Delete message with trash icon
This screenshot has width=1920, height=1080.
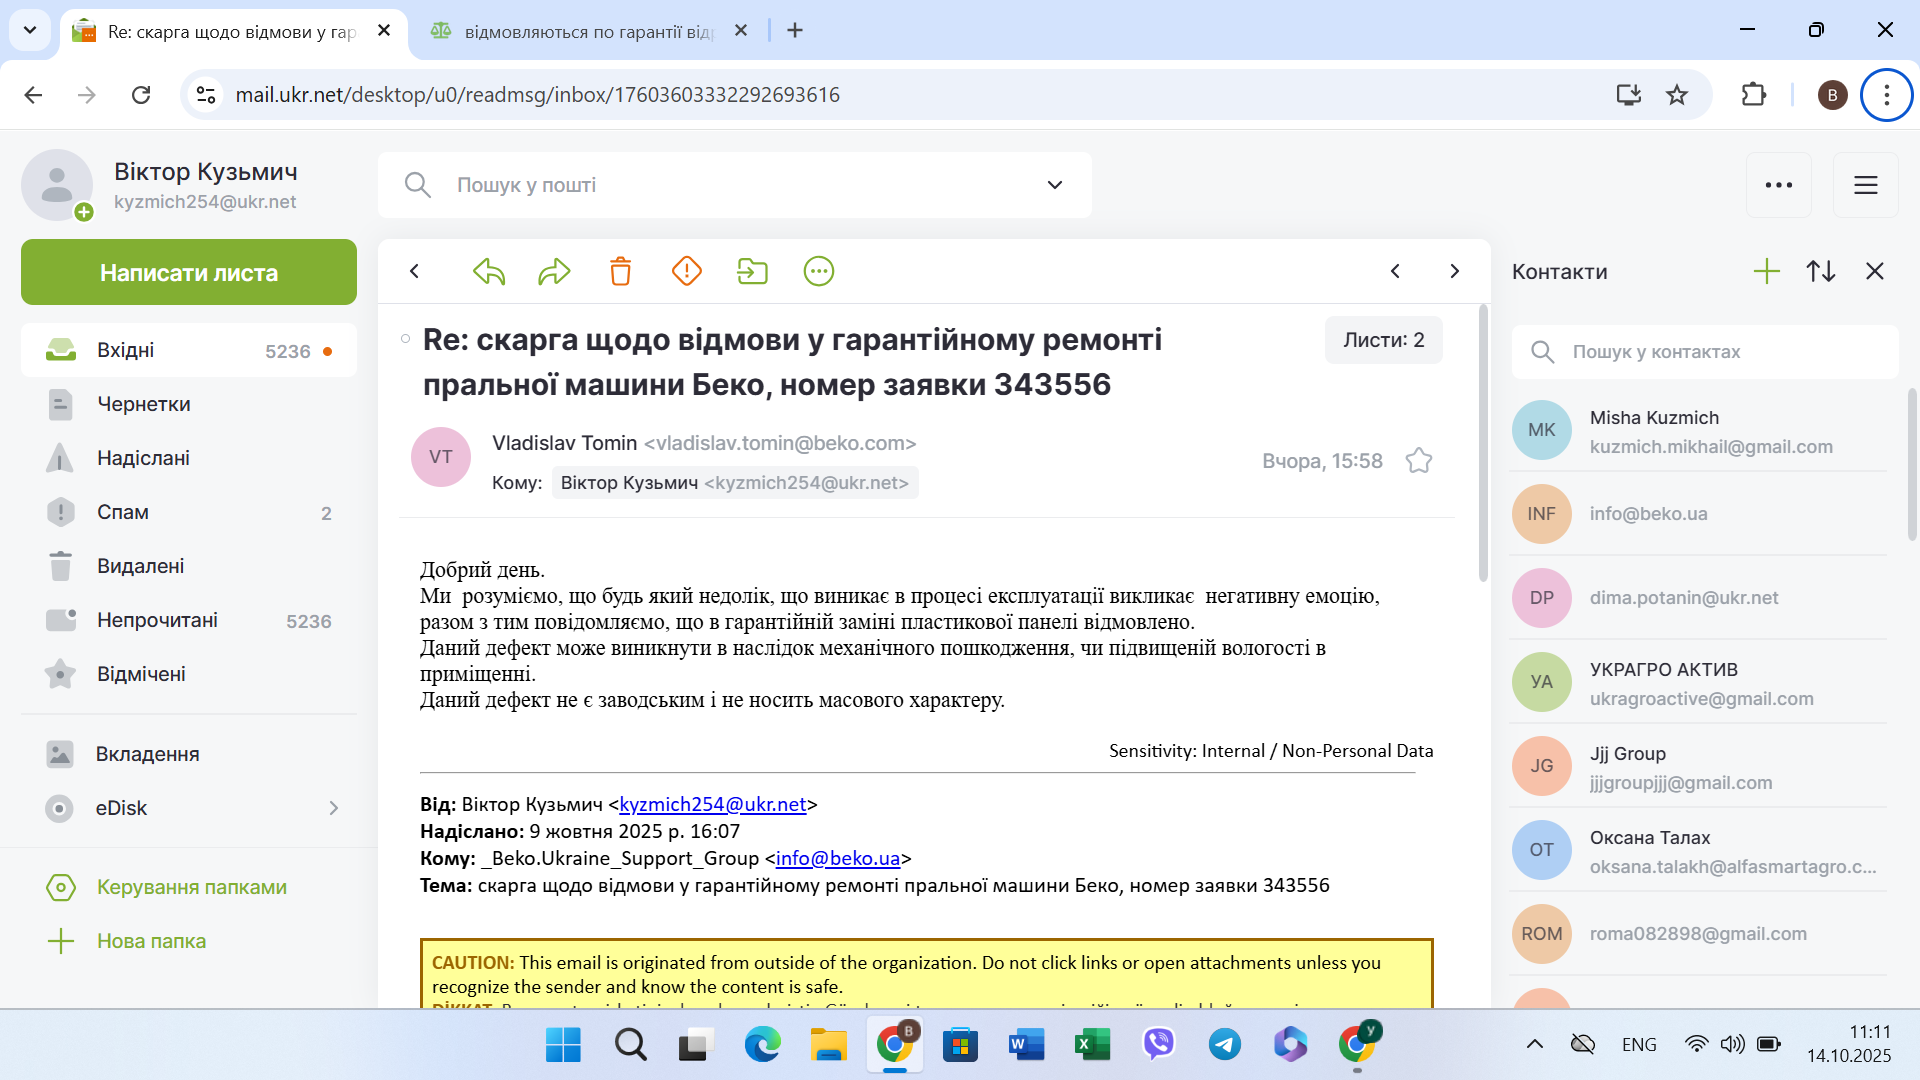click(620, 271)
